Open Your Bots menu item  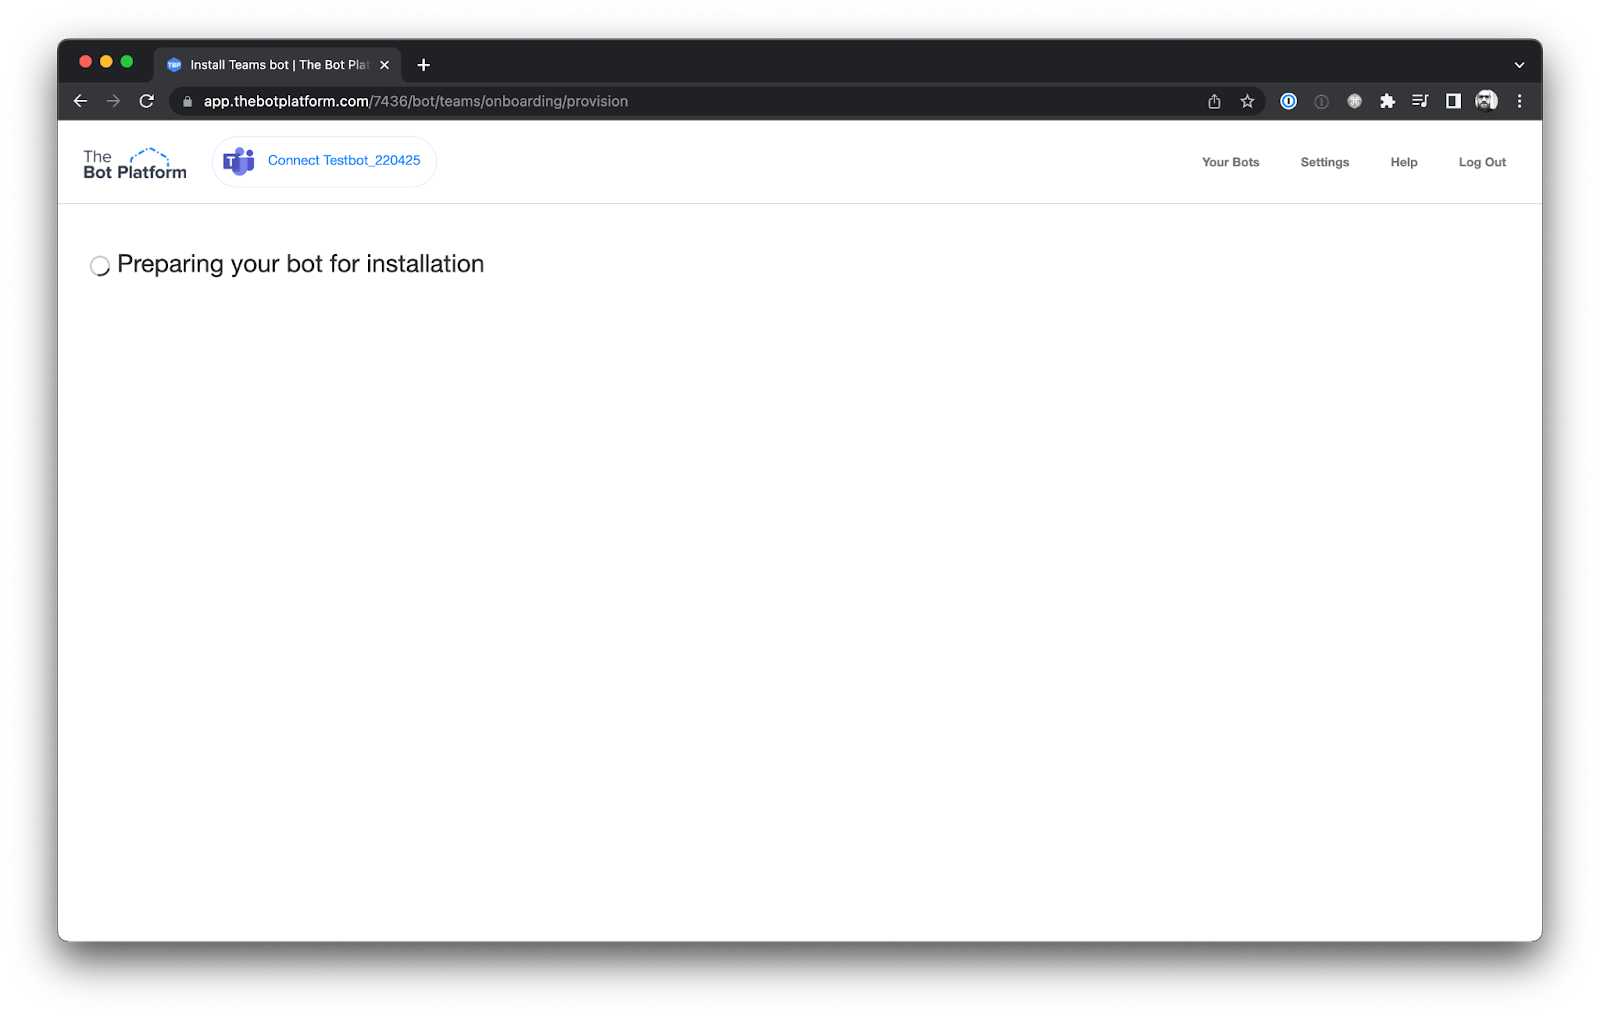pos(1230,162)
